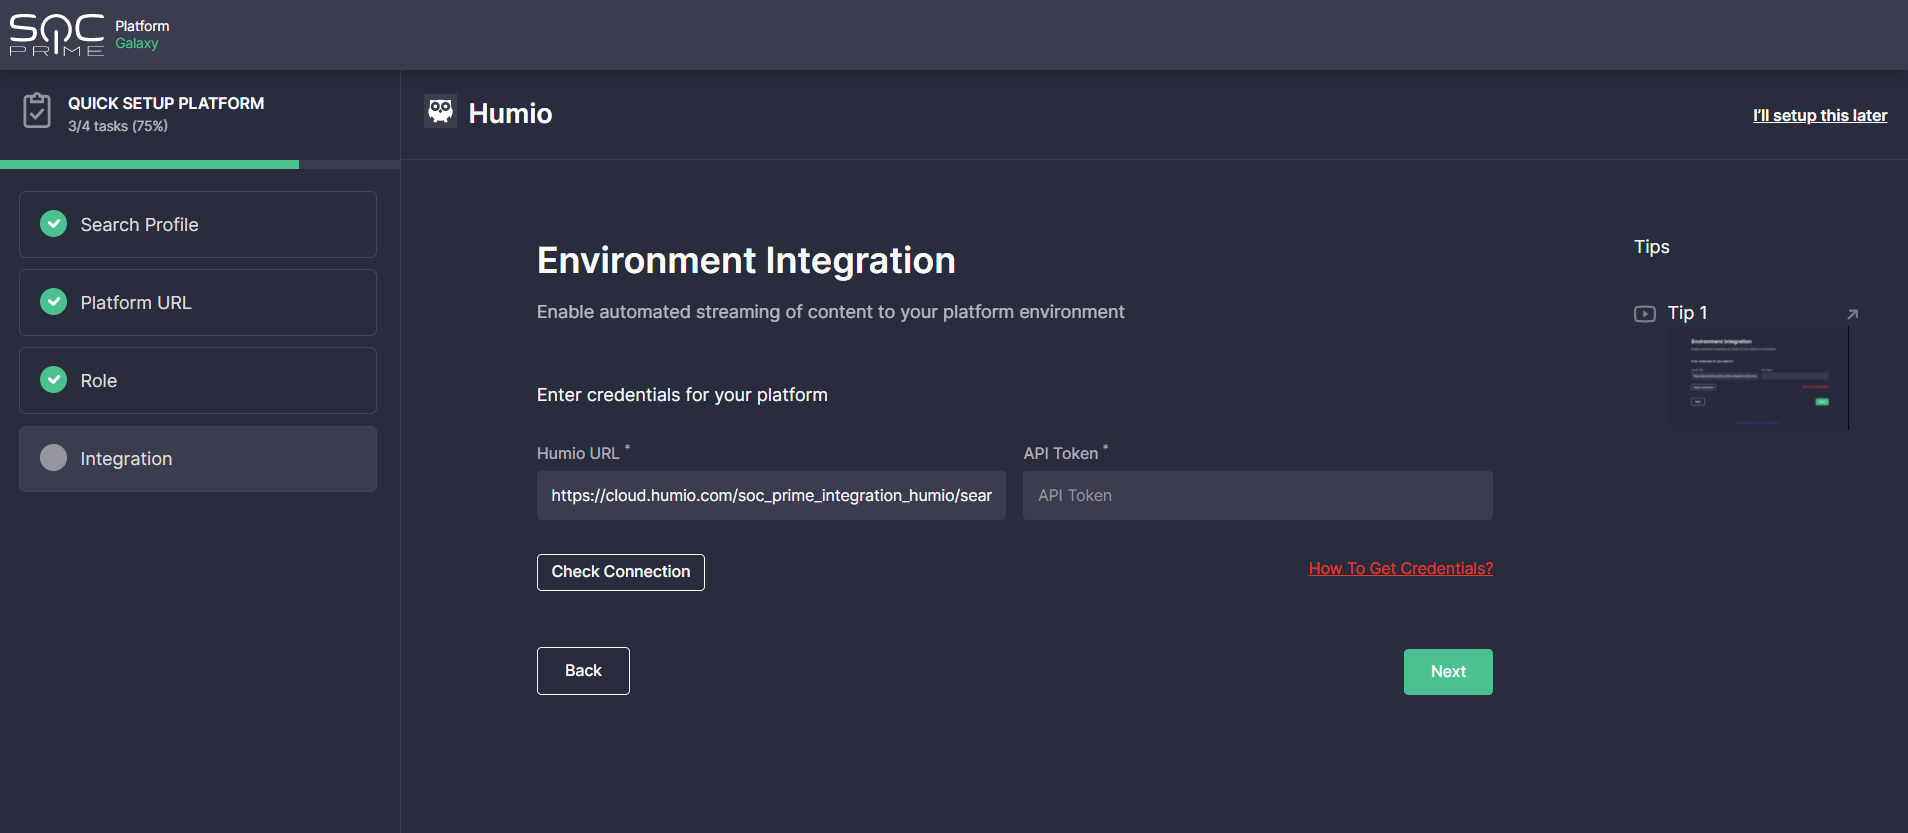Click the Quick Setup clipboard icon

pos(37,111)
